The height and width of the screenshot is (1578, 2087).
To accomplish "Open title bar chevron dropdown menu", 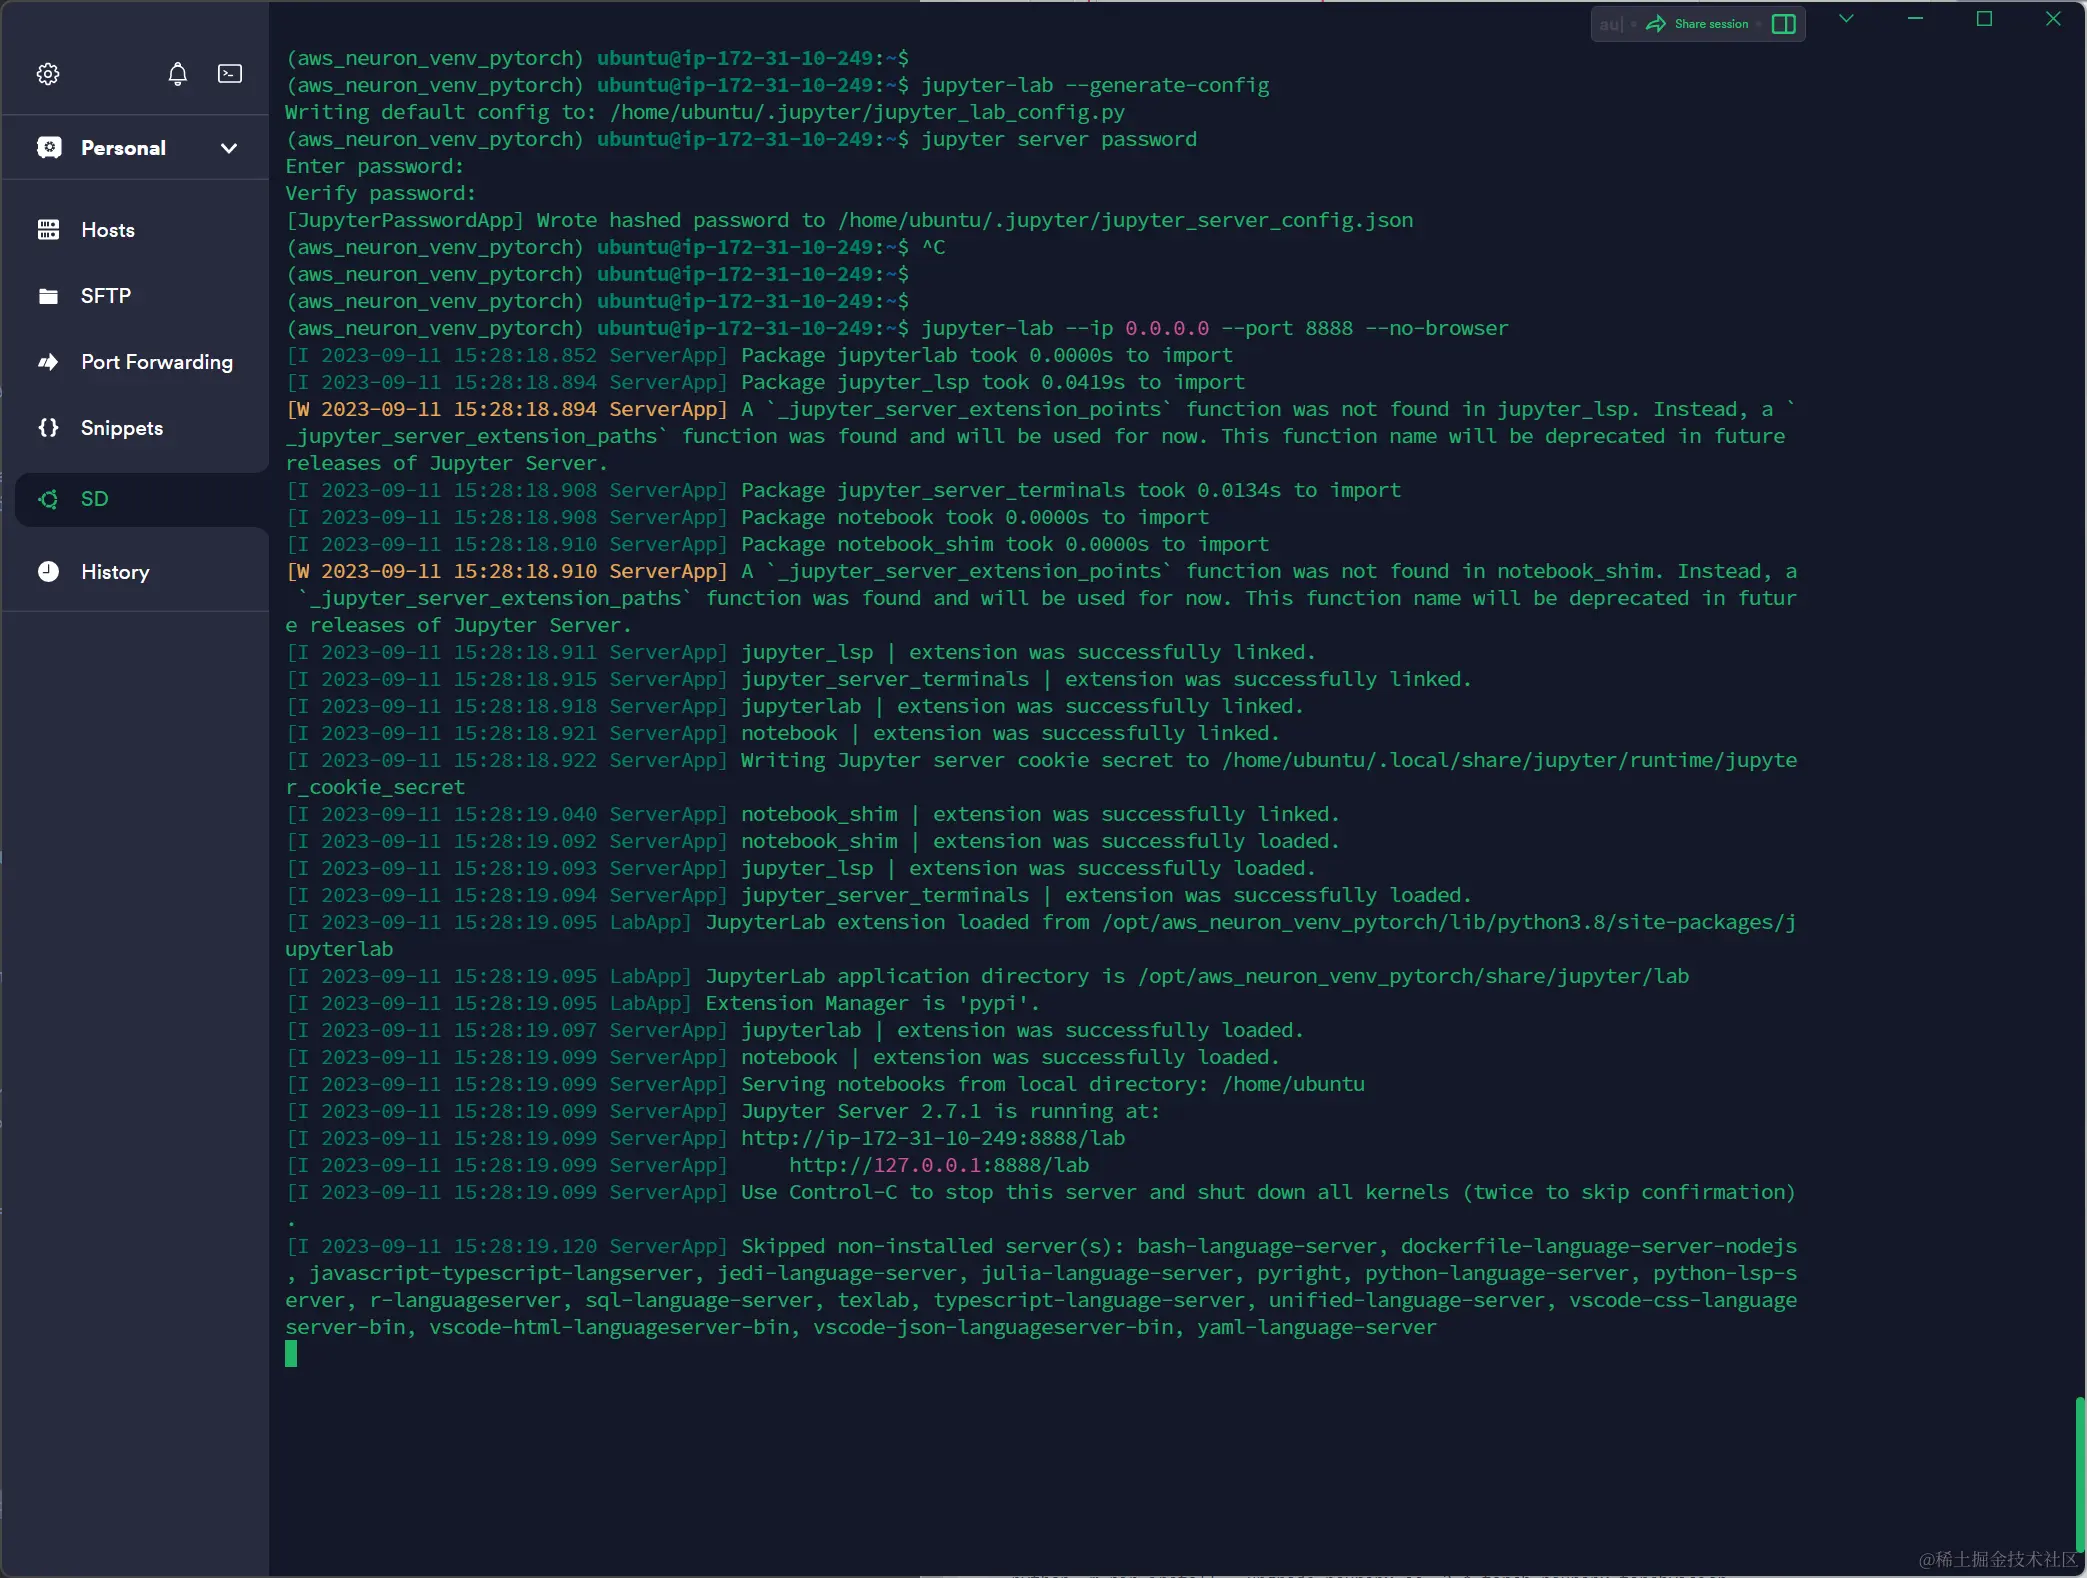I will click(1846, 19).
